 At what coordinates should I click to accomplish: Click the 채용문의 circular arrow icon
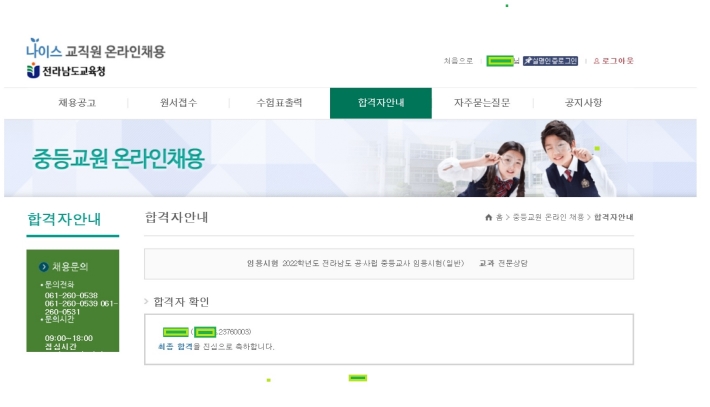coord(43,267)
